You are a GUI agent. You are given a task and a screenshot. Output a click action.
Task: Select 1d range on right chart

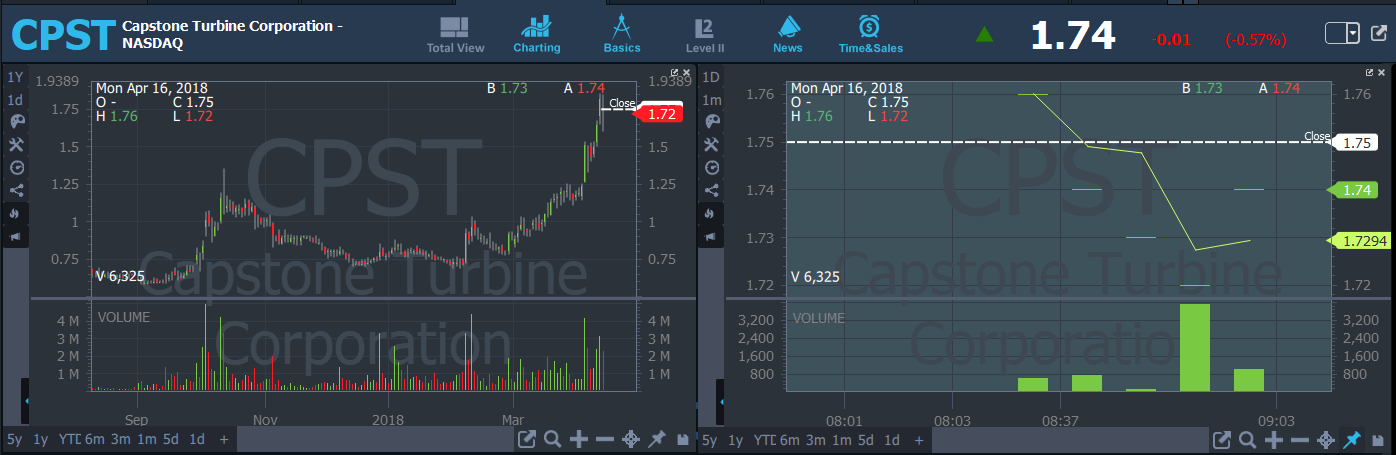[x=893, y=440]
